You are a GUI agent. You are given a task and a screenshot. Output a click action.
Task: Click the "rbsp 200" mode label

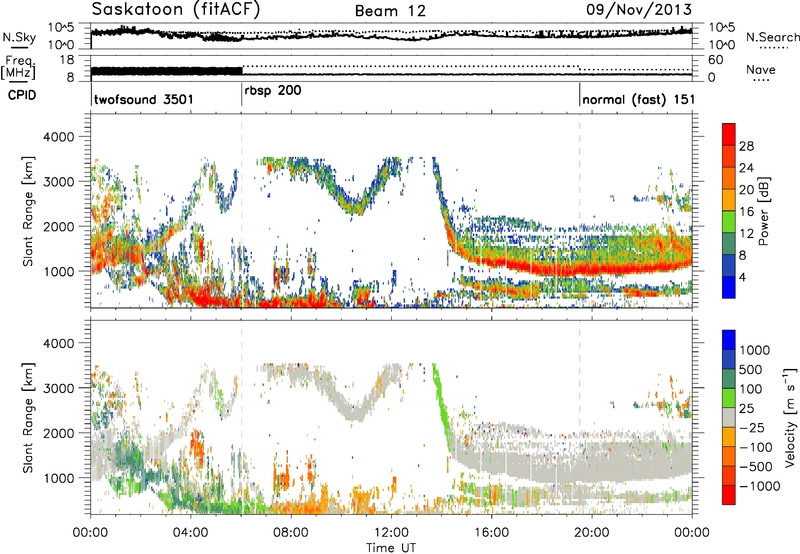click(x=273, y=91)
